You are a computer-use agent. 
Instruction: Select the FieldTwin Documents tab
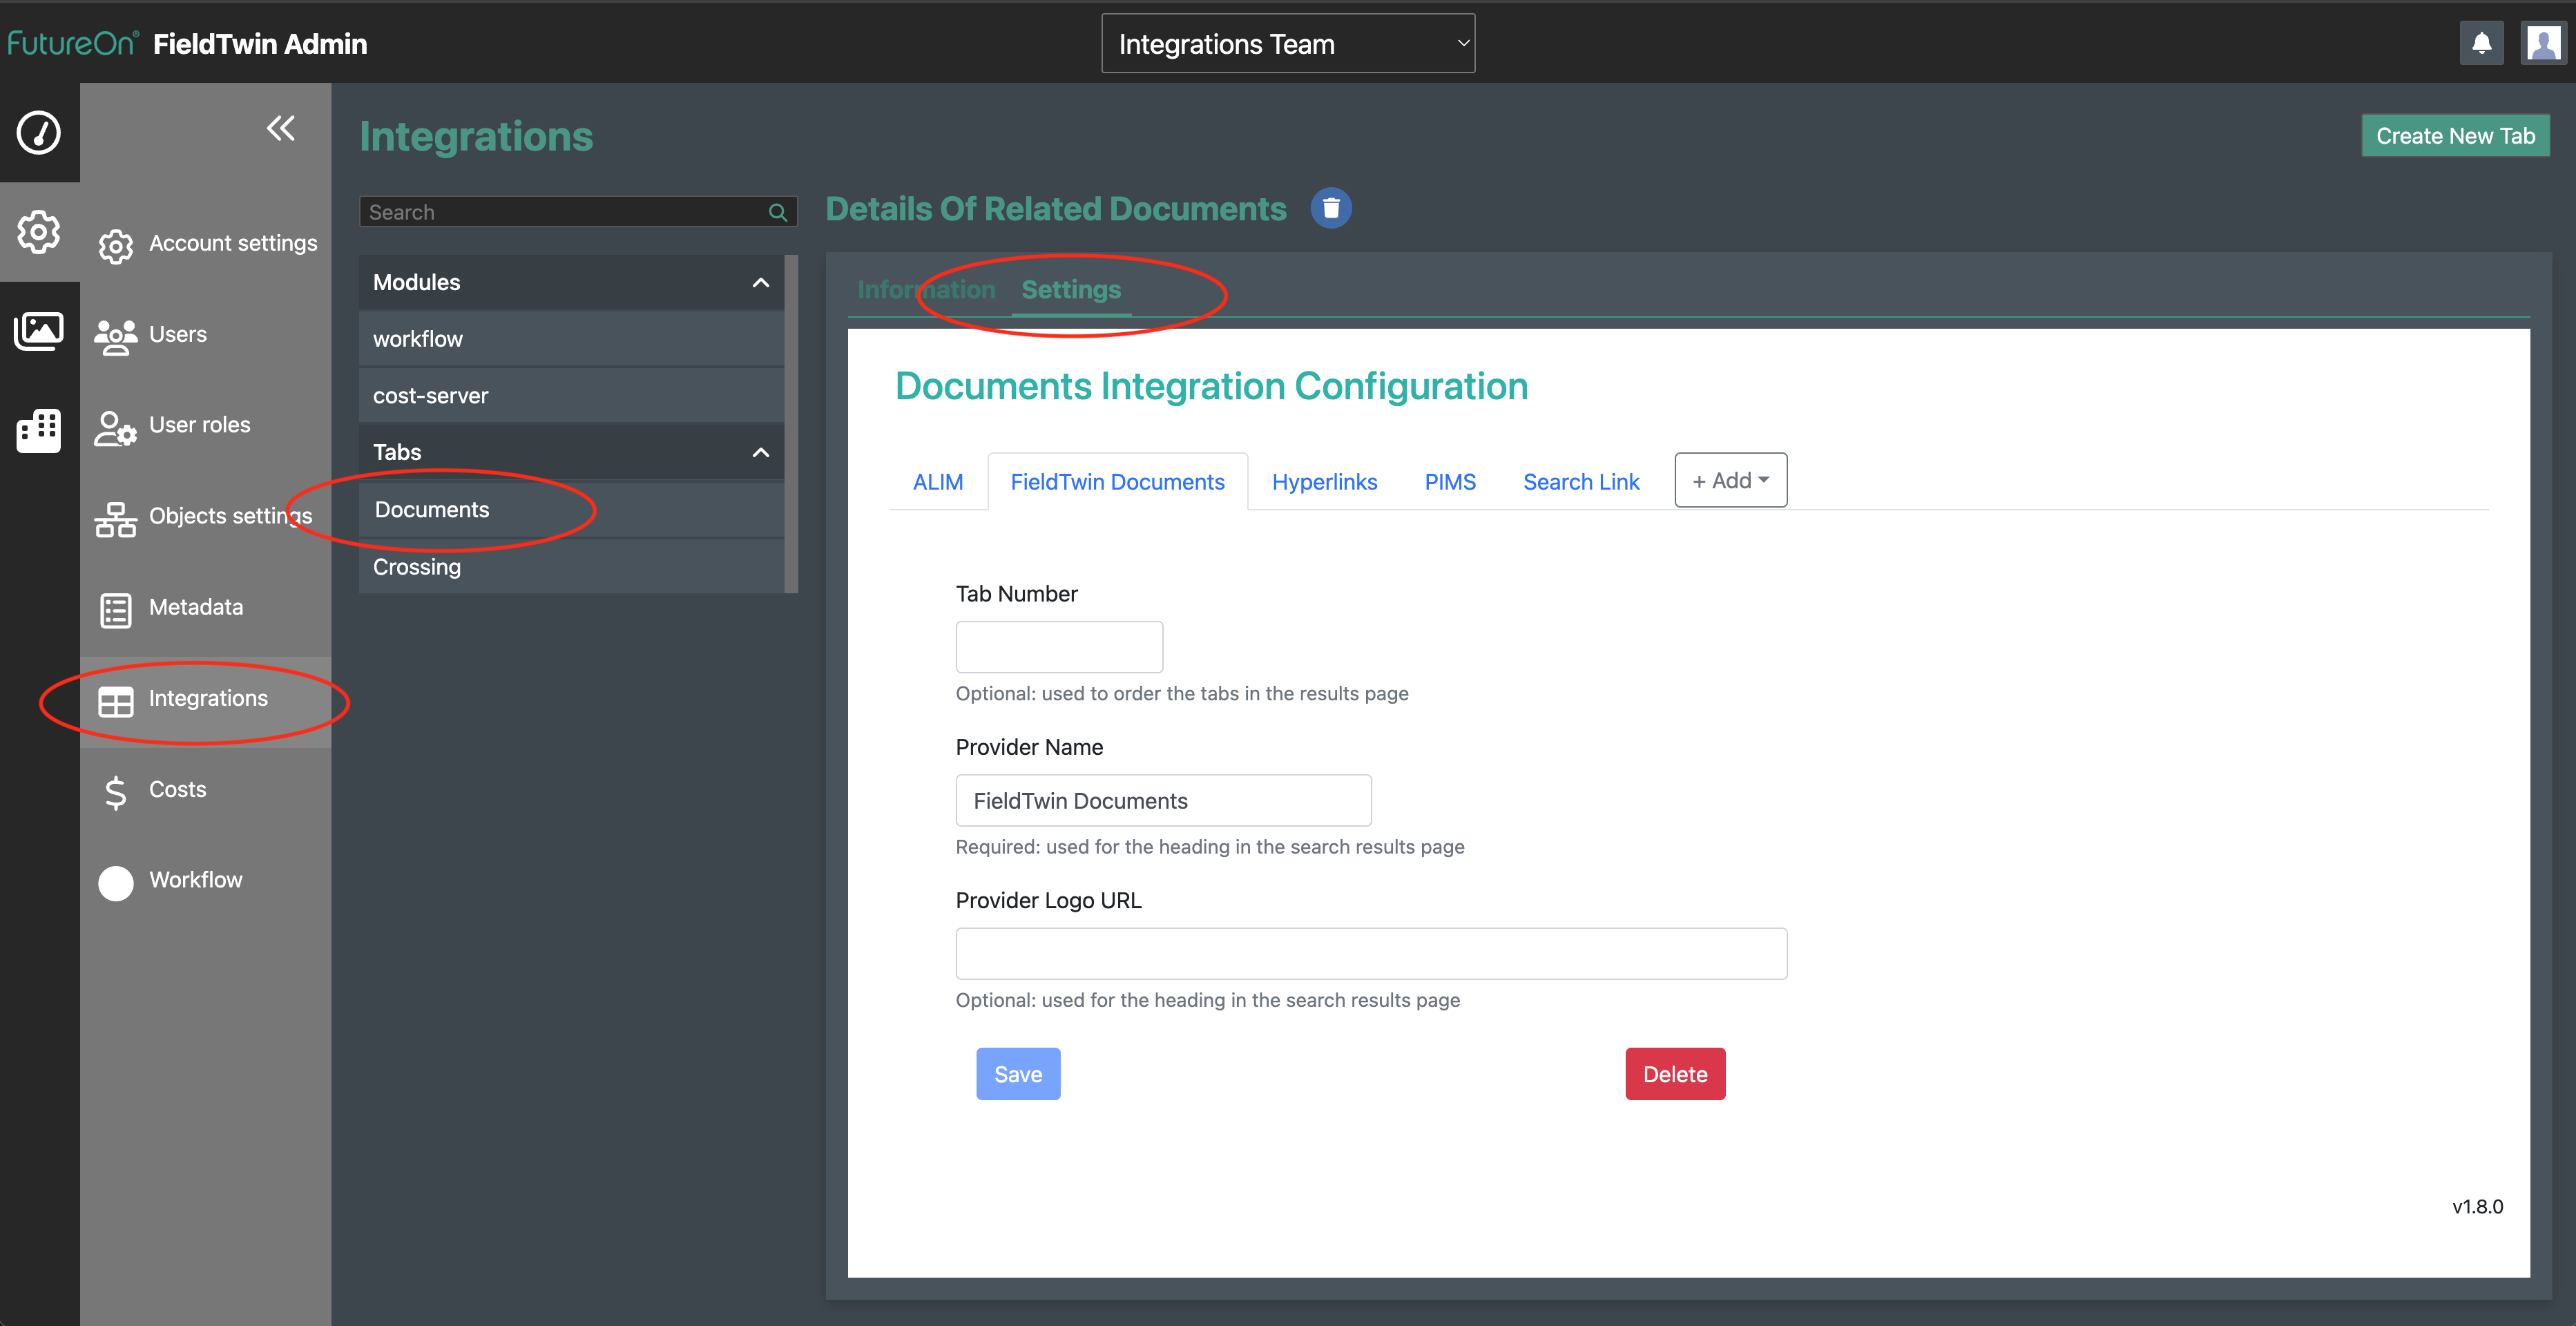pyautogui.click(x=1117, y=482)
